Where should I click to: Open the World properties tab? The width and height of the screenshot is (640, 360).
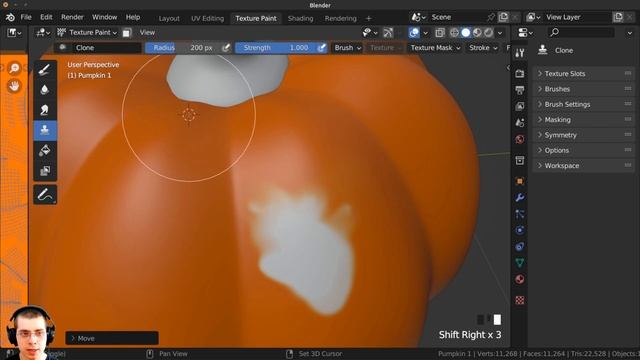(x=520, y=139)
